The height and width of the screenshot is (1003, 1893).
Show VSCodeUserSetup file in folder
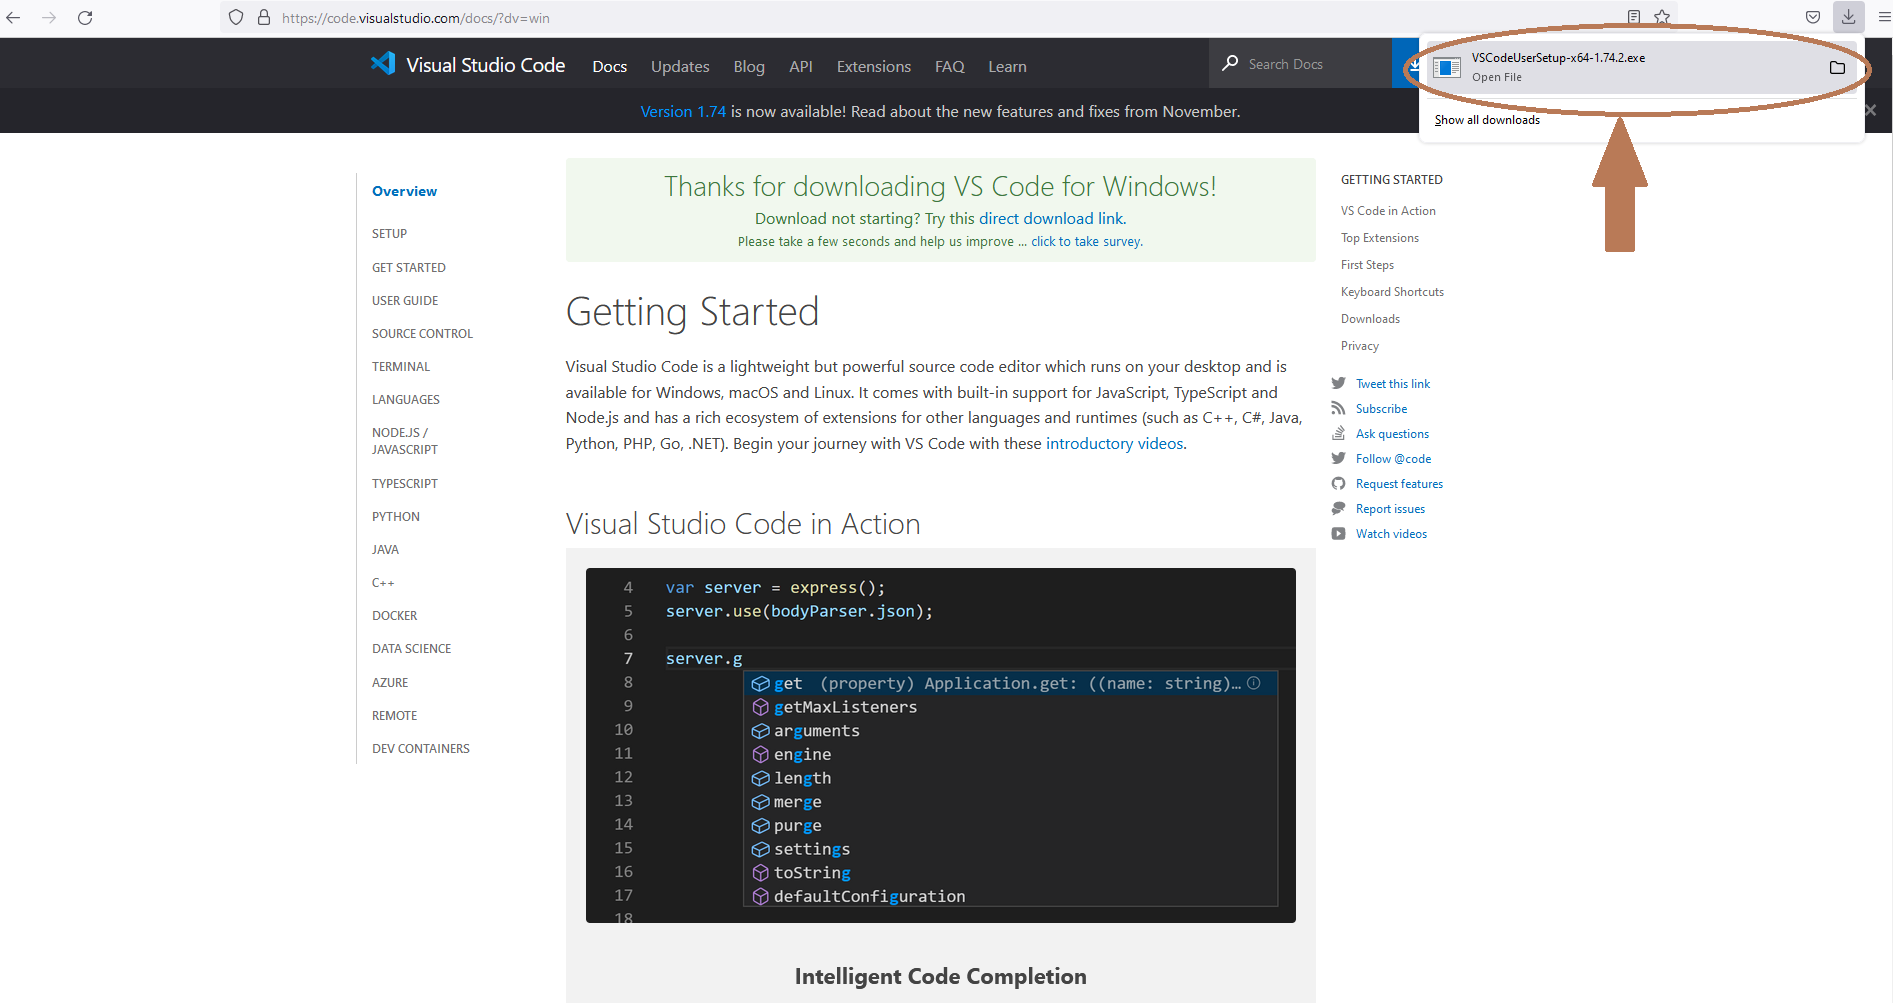[1837, 68]
